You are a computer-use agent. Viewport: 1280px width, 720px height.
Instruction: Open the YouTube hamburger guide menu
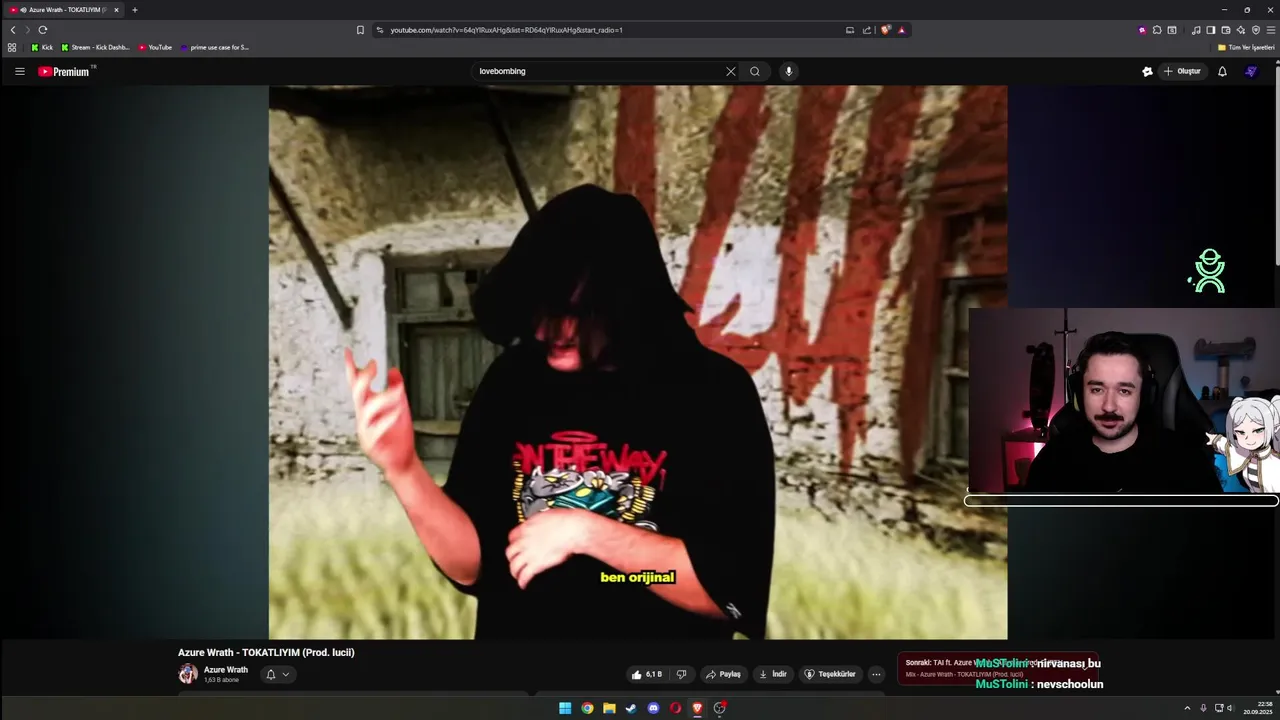pyautogui.click(x=19, y=71)
